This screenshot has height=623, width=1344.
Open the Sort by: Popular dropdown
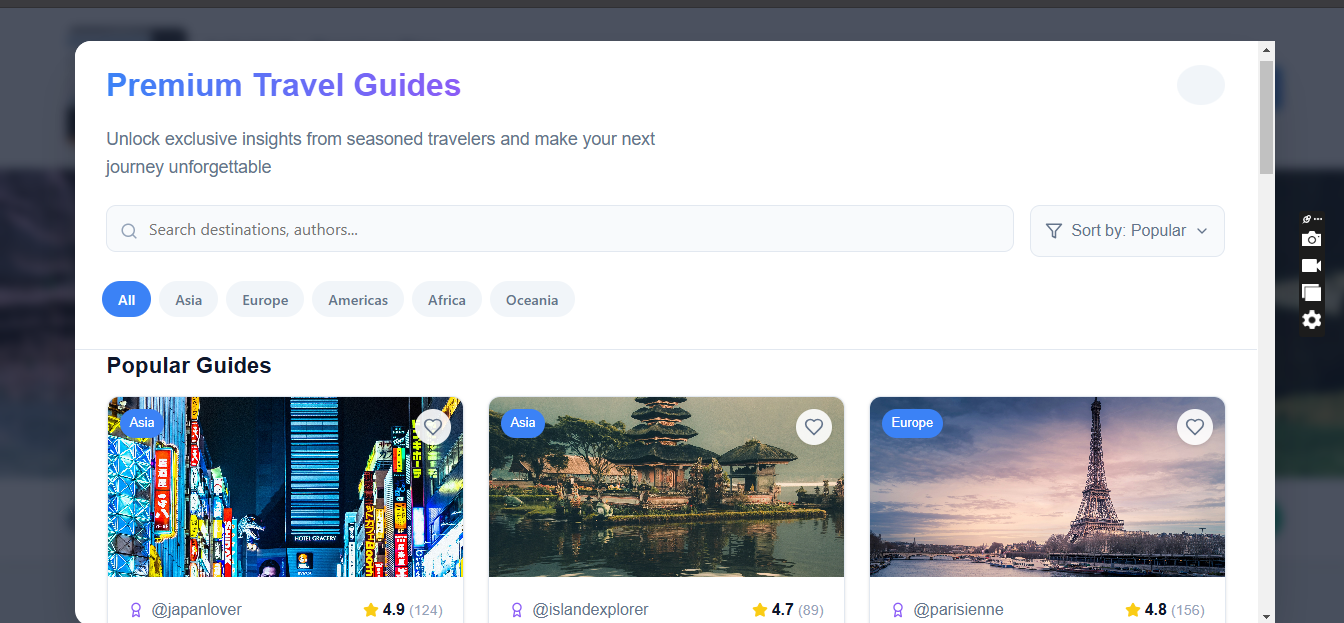(1127, 231)
